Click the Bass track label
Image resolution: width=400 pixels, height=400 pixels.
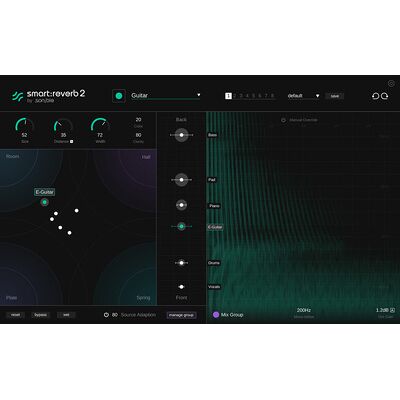coord(212,135)
